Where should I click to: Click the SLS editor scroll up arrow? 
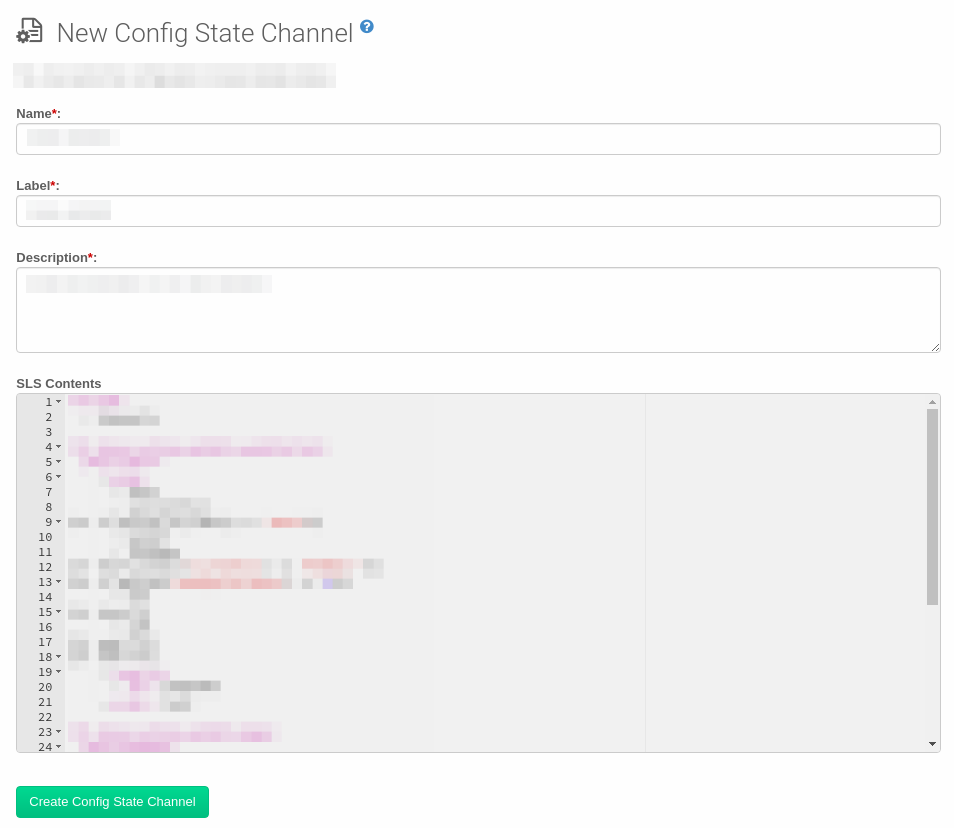tap(932, 402)
